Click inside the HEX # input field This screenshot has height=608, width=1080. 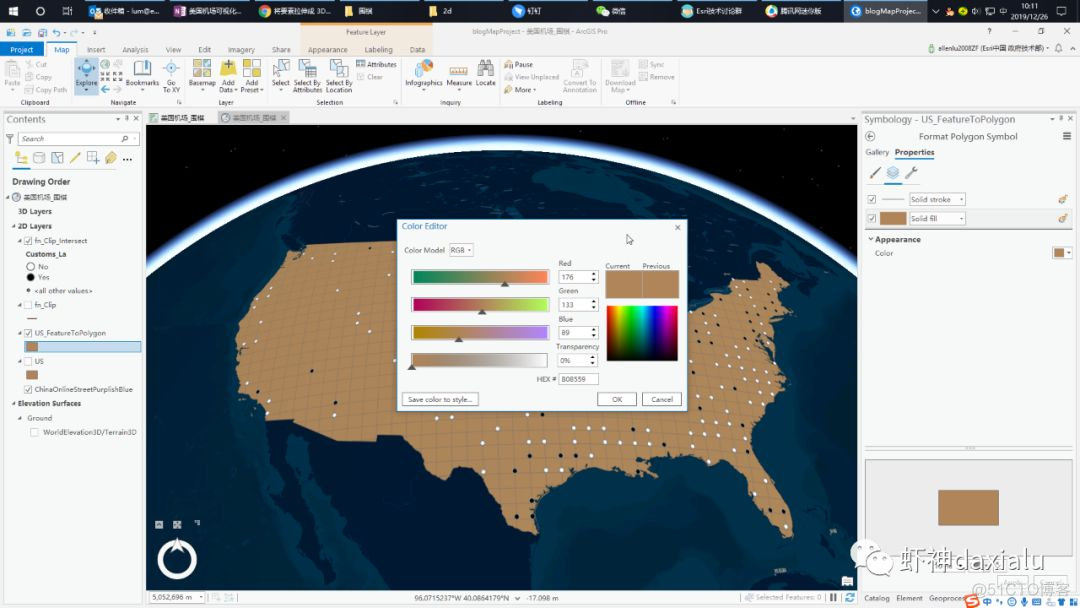click(x=578, y=379)
